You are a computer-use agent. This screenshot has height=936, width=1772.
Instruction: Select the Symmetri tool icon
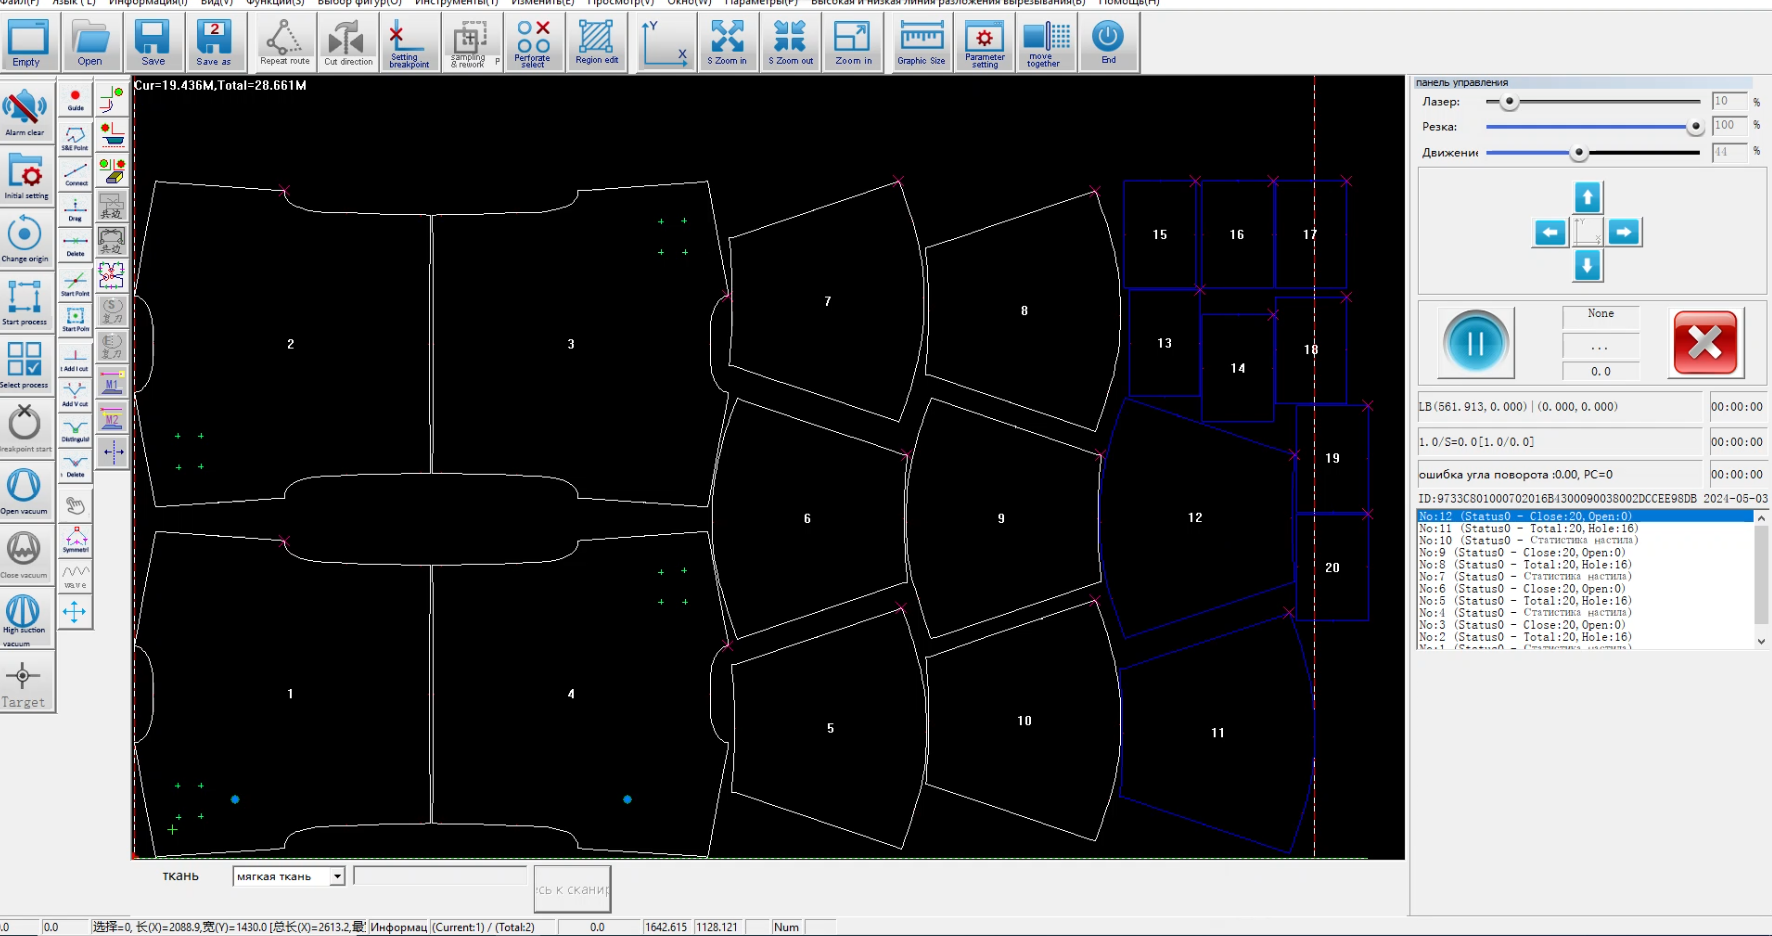(x=75, y=539)
